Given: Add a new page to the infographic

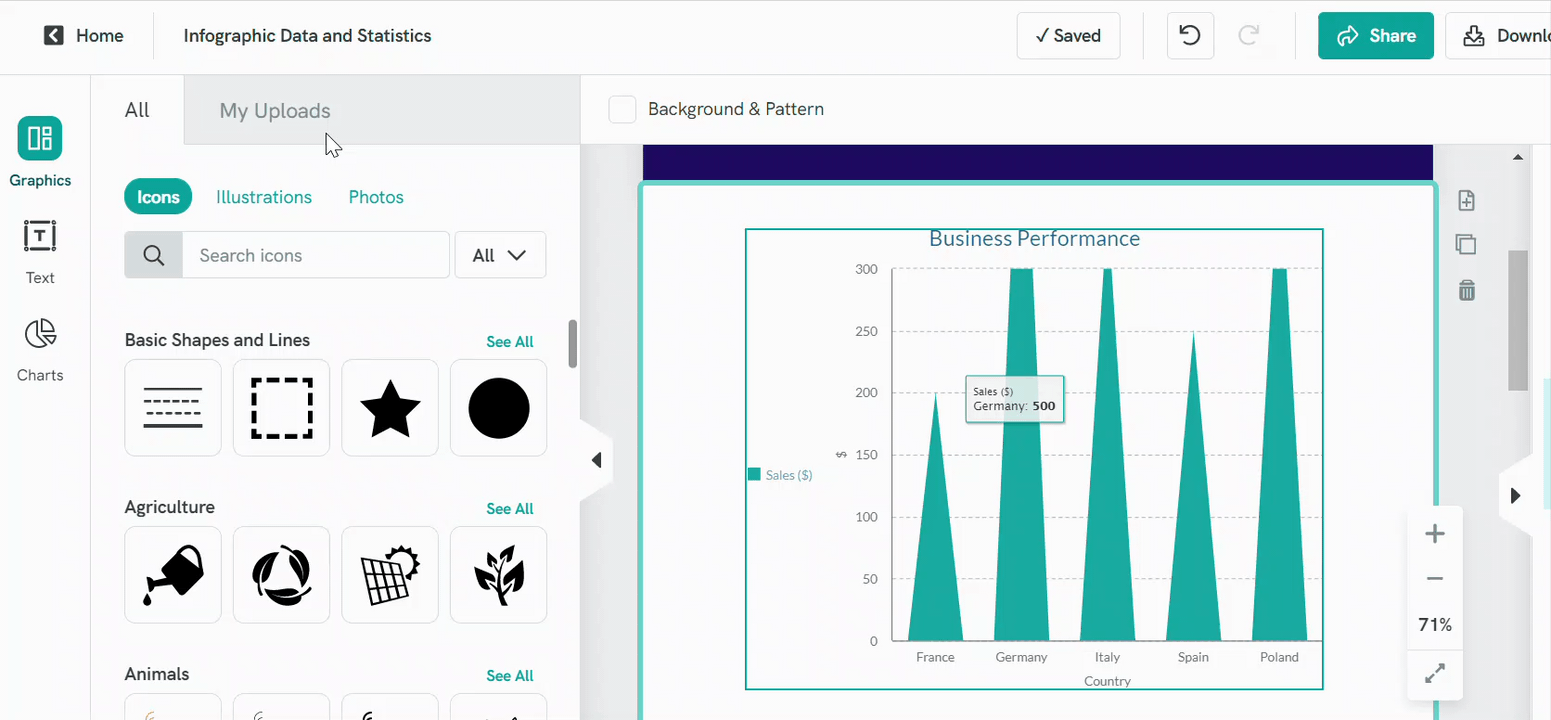Looking at the screenshot, I should [1466, 200].
